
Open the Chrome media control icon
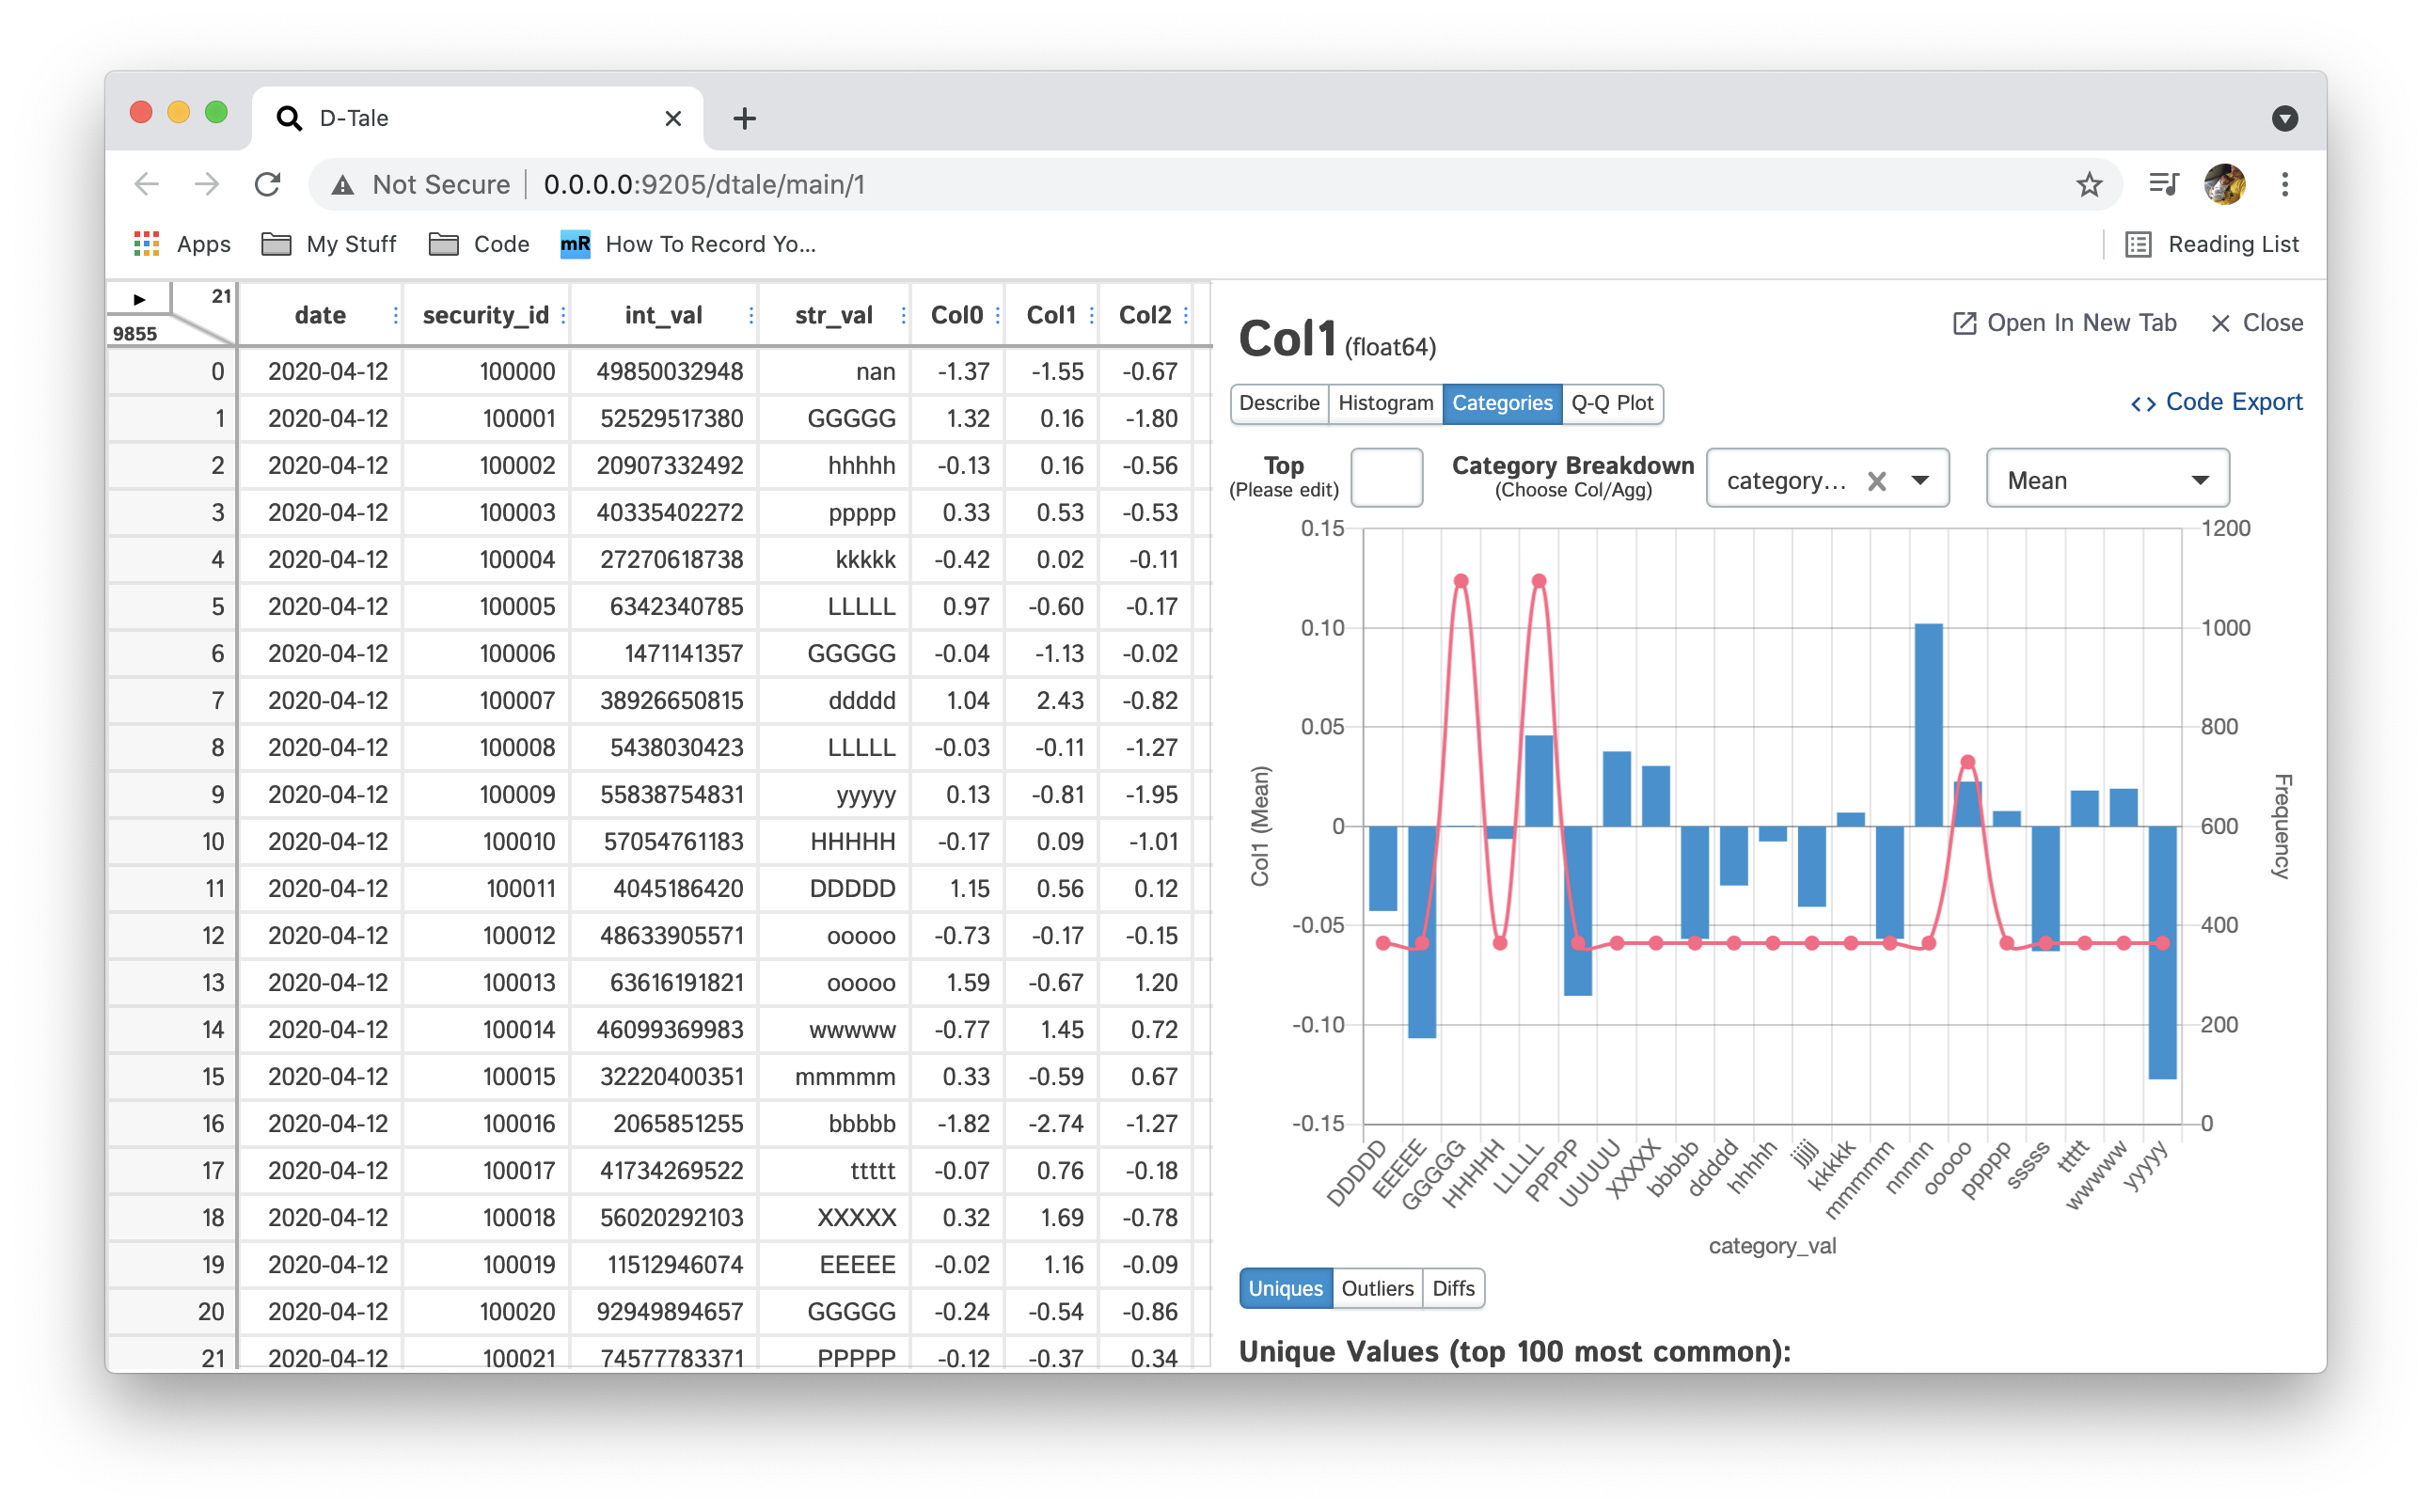coord(2164,184)
